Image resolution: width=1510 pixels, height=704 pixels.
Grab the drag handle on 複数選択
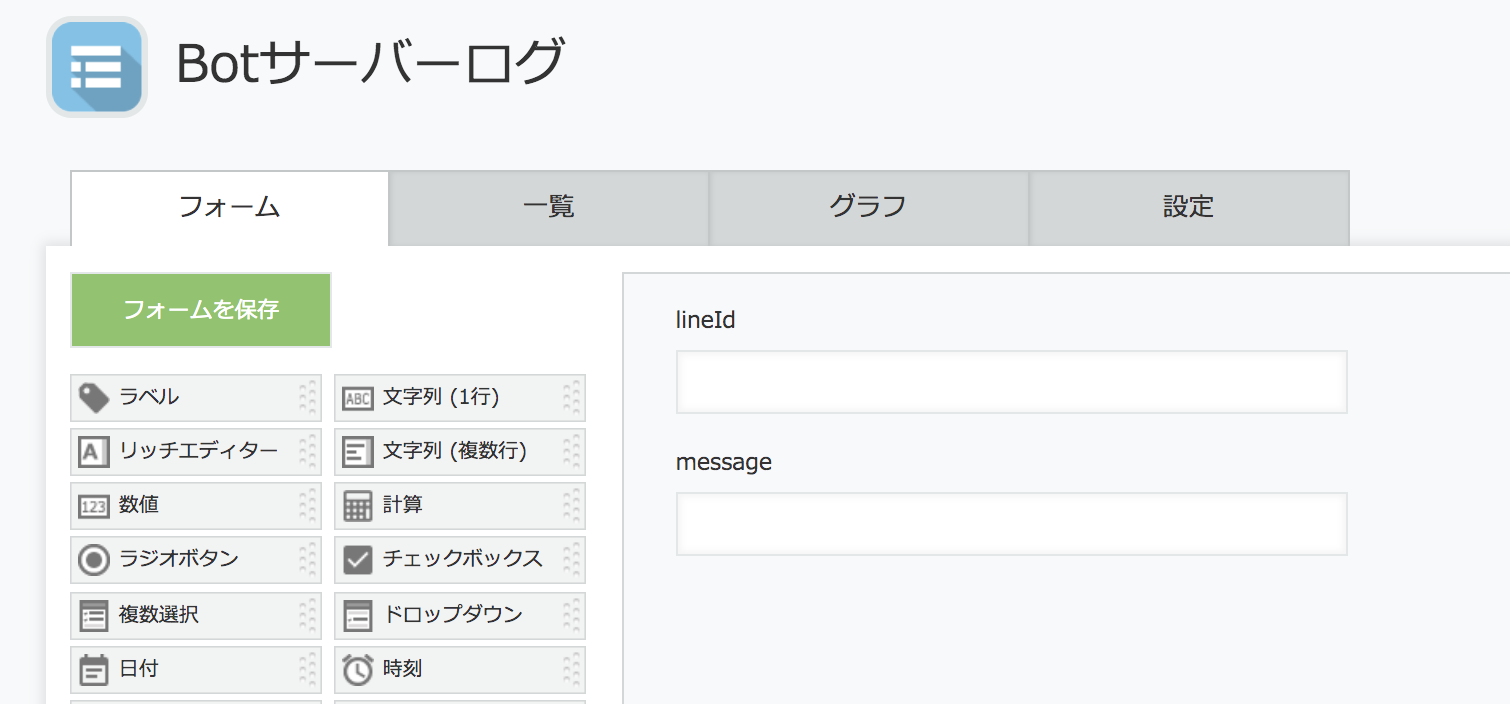coord(308,615)
